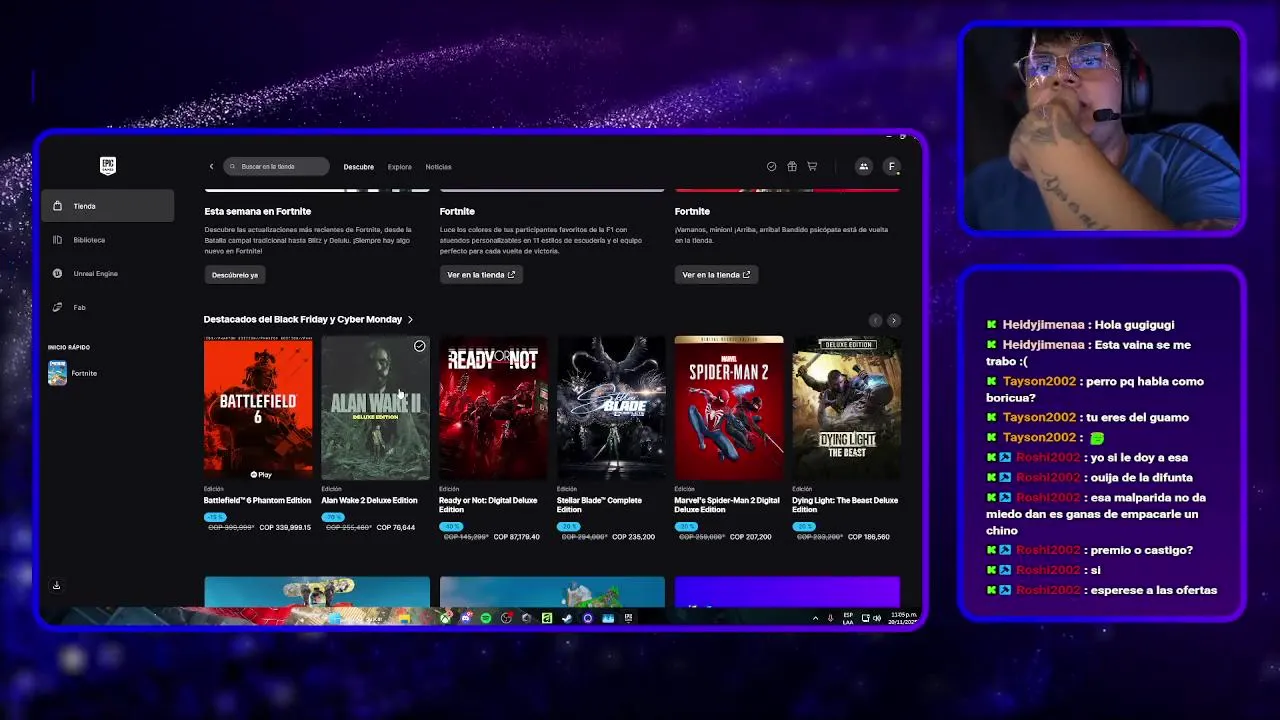Image resolution: width=1280 pixels, height=720 pixels.
Task: Select the Descubre tab
Action: click(x=358, y=167)
